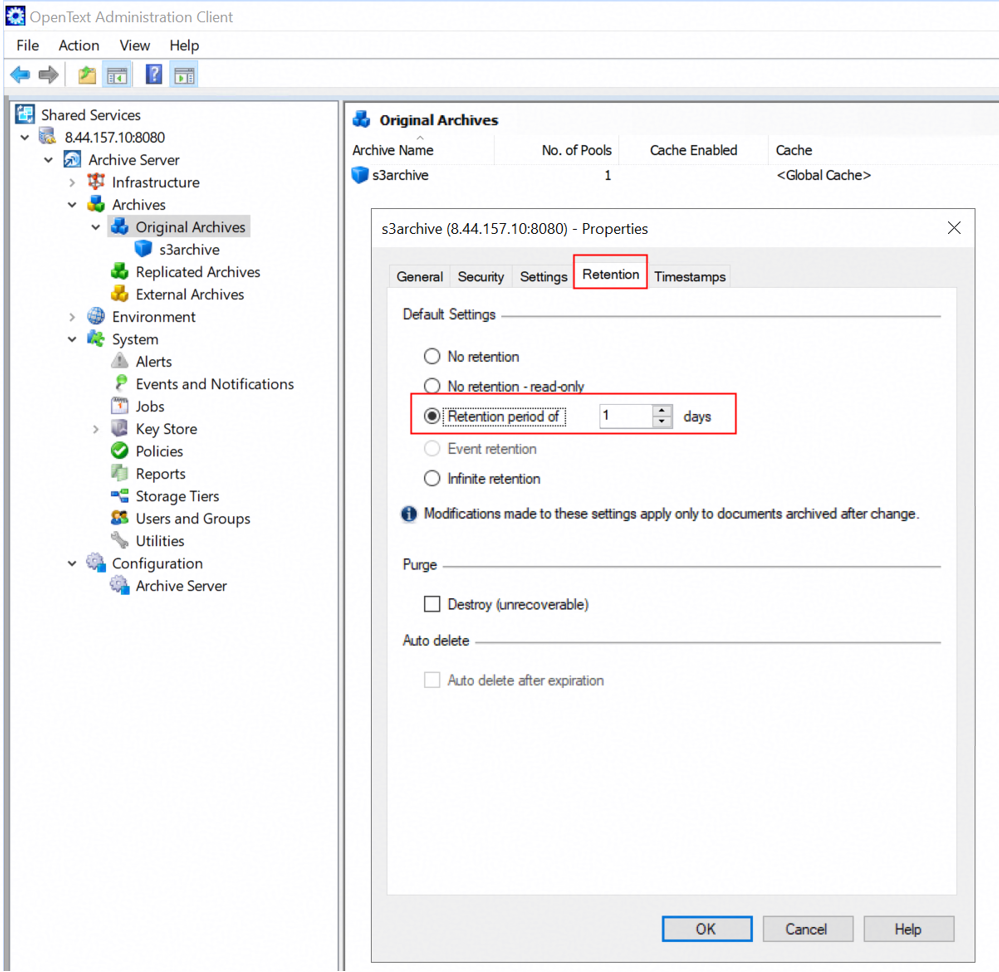Click the Key Store icon
Image resolution: width=999 pixels, height=972 pixels.
tap(120, 428)
